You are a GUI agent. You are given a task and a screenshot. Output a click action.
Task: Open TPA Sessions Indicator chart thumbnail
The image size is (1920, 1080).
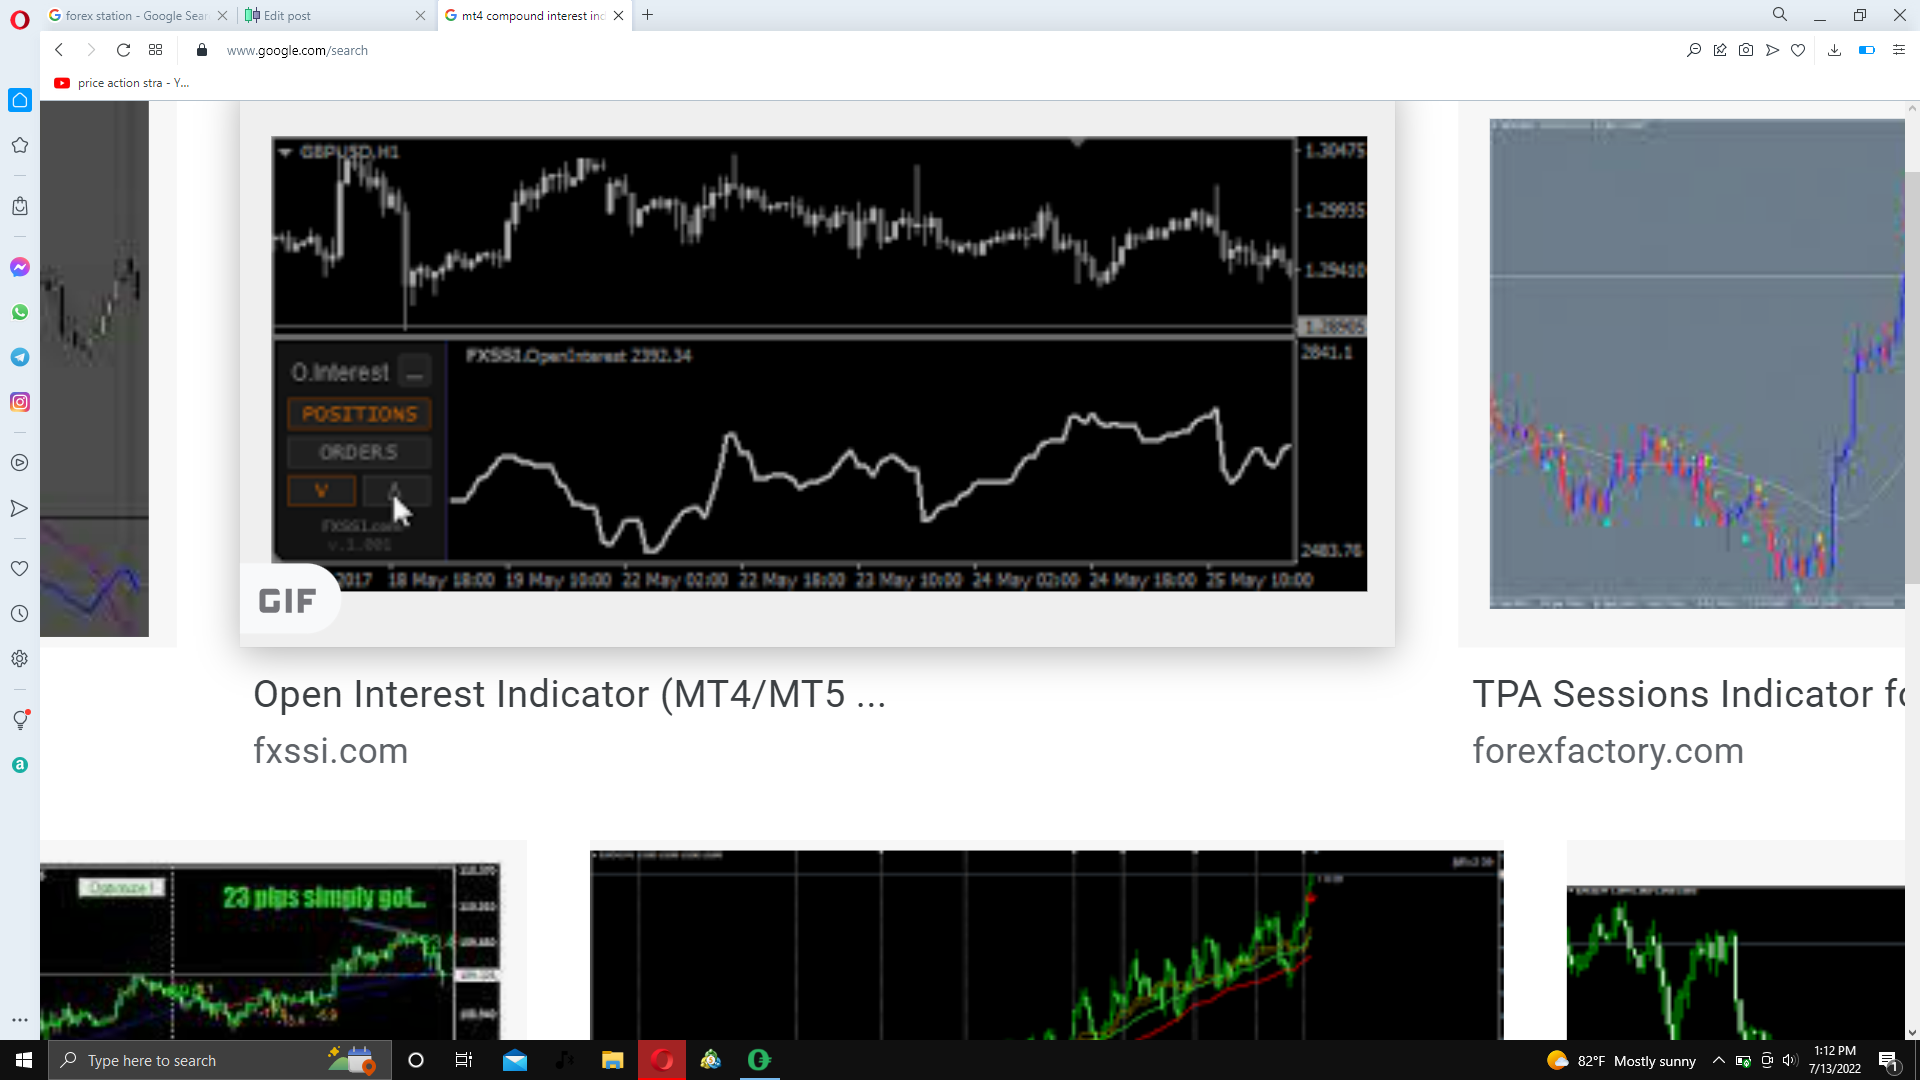(1697, 364)
